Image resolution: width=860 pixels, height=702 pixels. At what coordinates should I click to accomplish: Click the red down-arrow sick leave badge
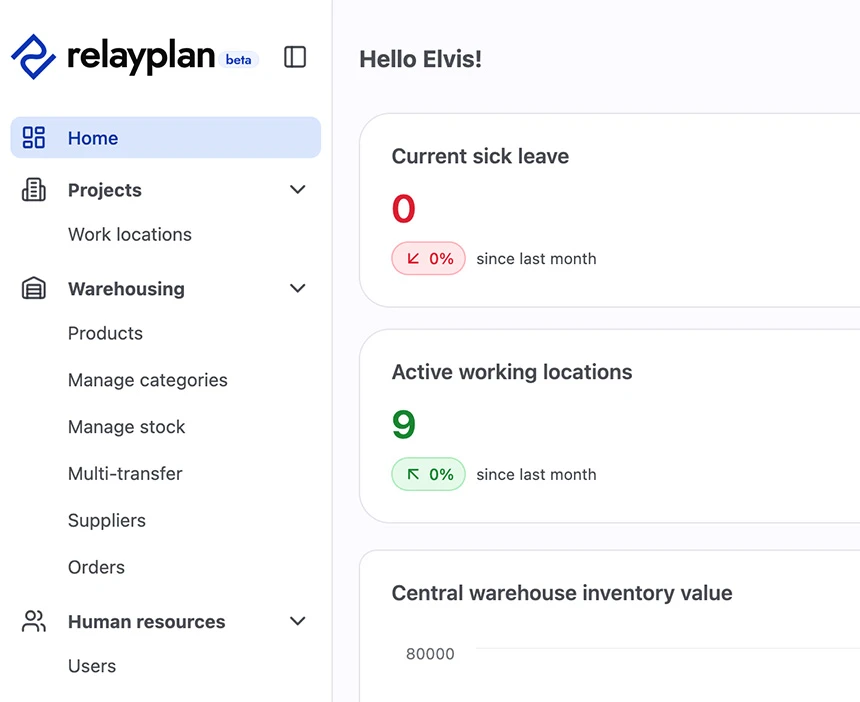pos(428,258)
